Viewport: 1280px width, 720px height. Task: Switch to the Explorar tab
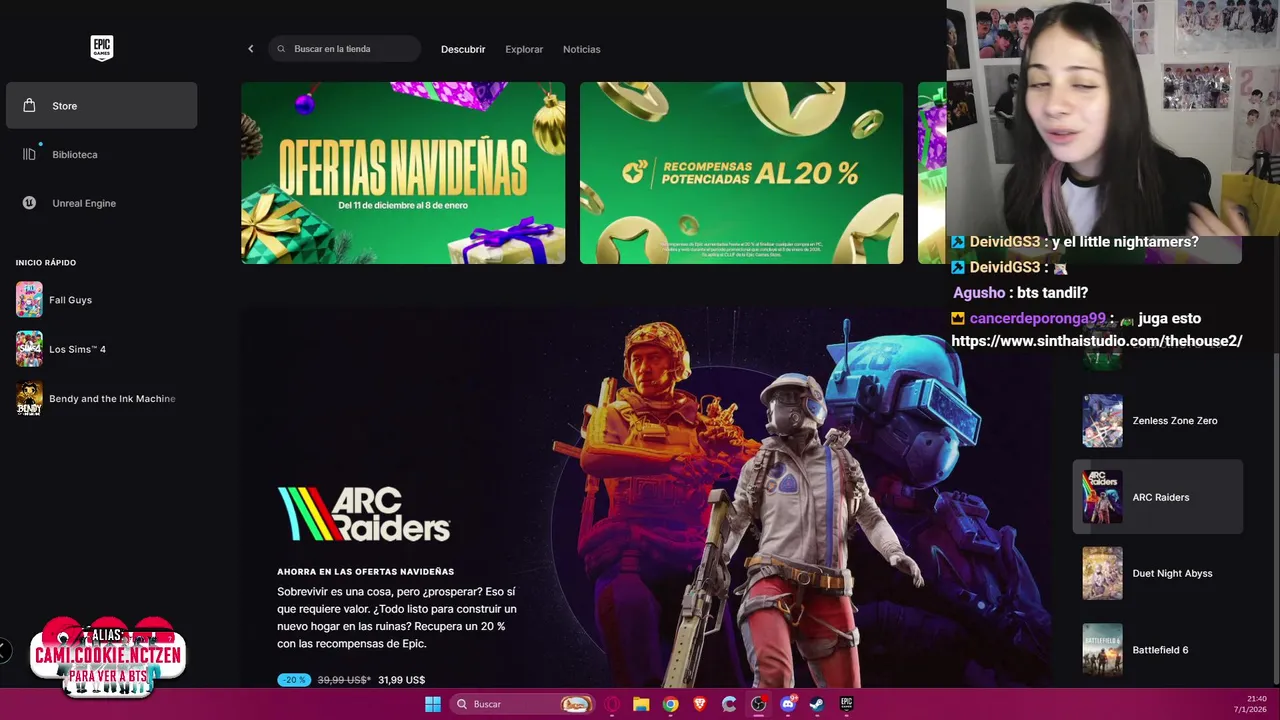point(524,49)
